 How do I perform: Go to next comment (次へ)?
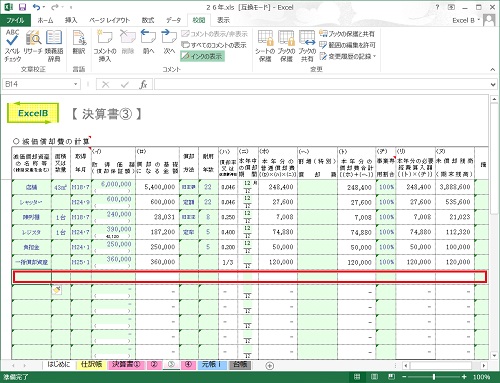pos(169,43)
